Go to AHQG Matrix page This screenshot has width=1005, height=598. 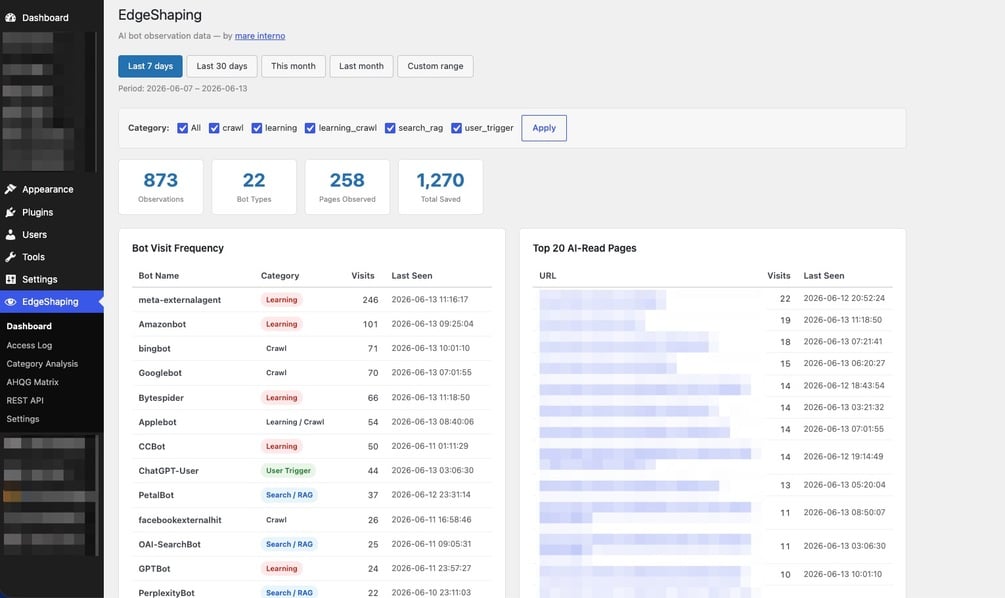point(32,382)
